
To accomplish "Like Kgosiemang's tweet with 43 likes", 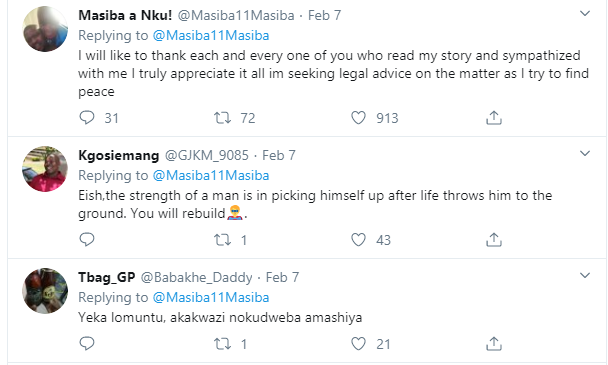I will pos(358,239).
